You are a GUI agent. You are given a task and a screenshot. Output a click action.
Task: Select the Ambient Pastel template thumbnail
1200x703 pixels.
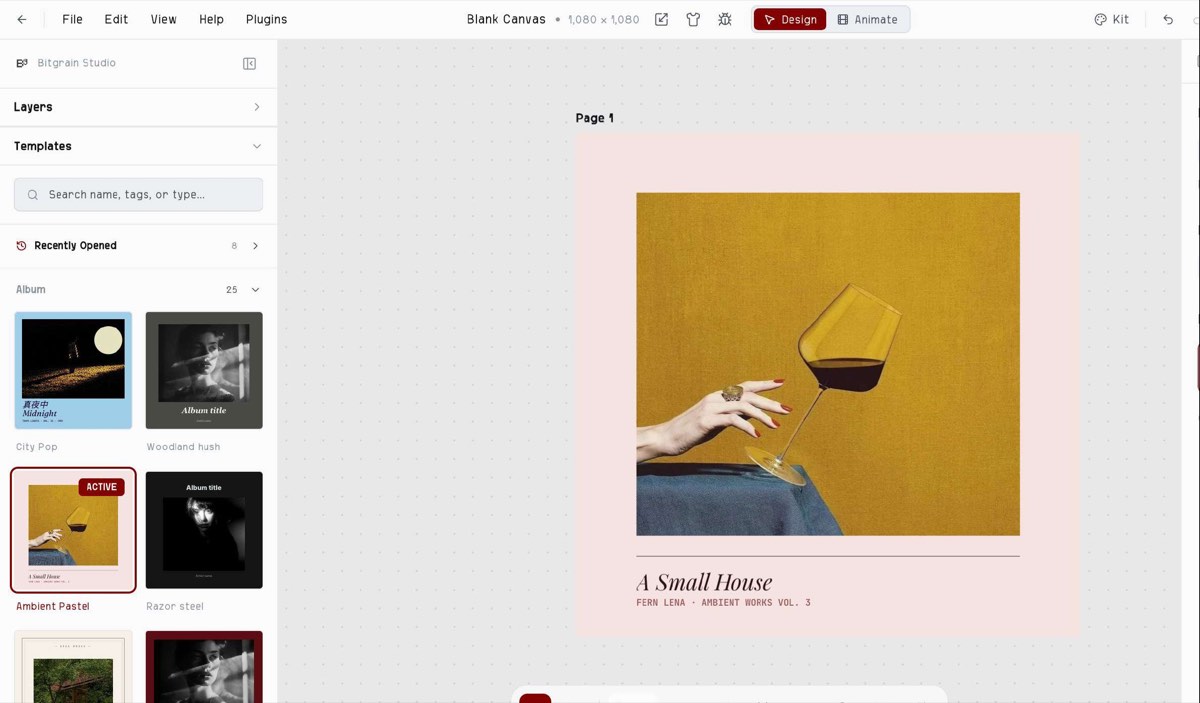pos(73,530)
